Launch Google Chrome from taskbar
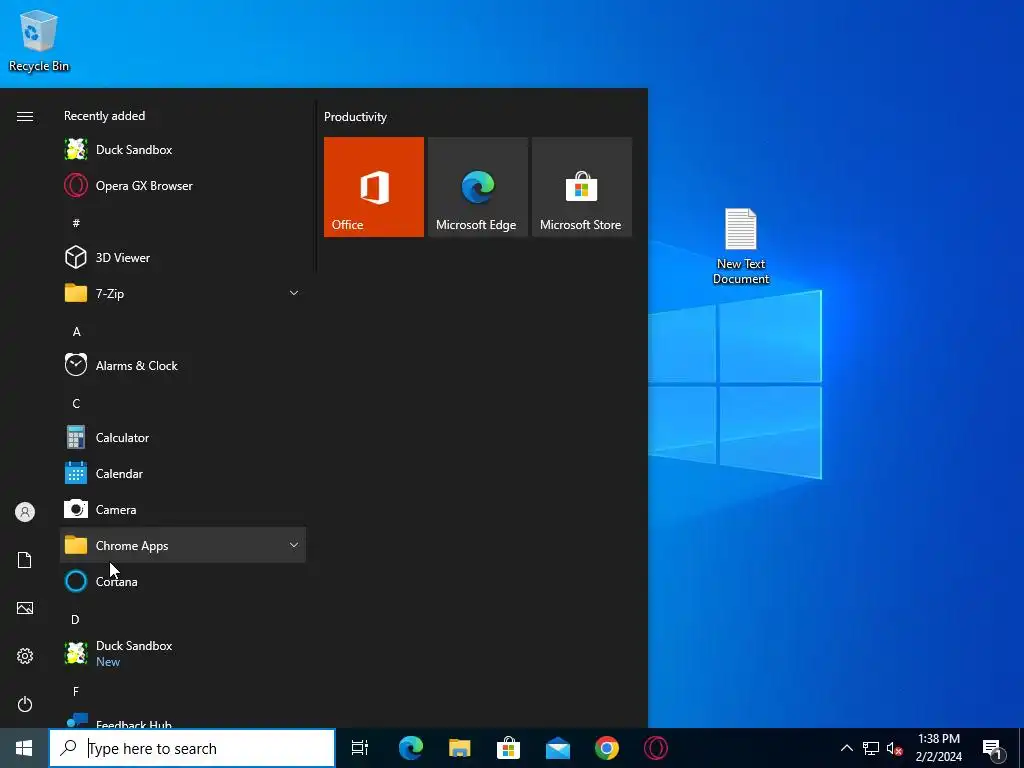 click(x=607, y=748)
